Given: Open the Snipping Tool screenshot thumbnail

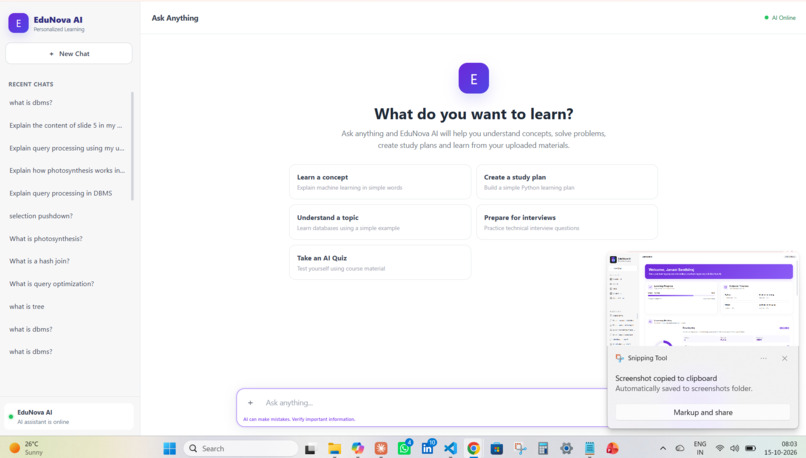Looking at the screenshot, I should click(702, 299).
